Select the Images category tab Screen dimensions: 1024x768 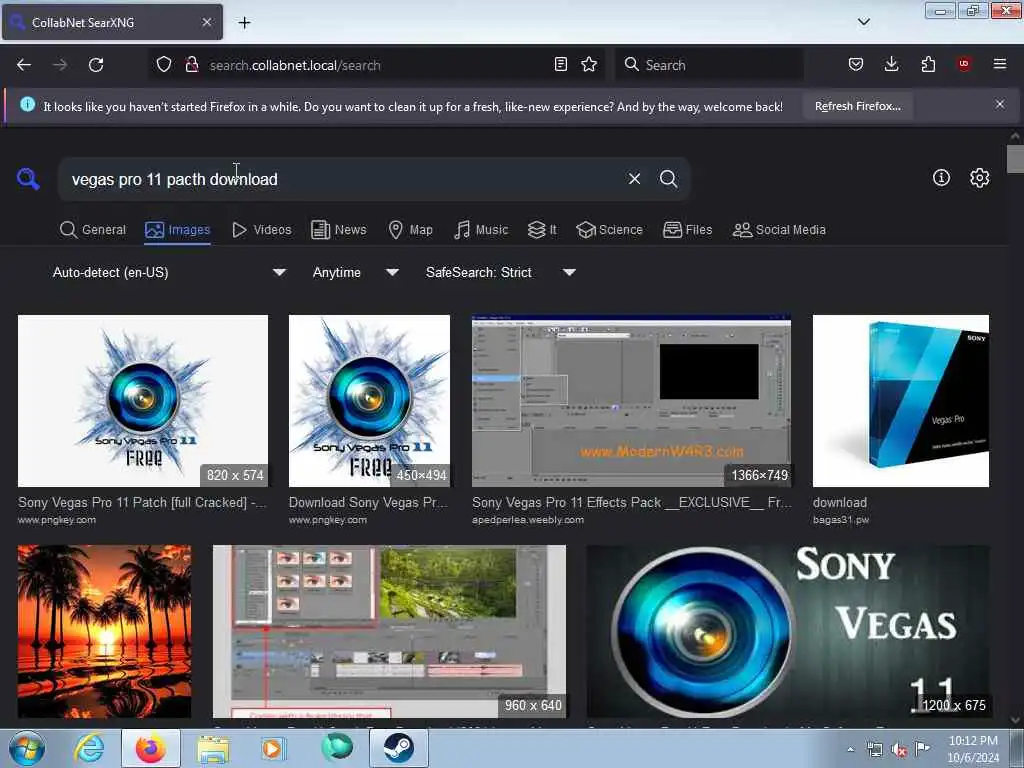[178, 230]
